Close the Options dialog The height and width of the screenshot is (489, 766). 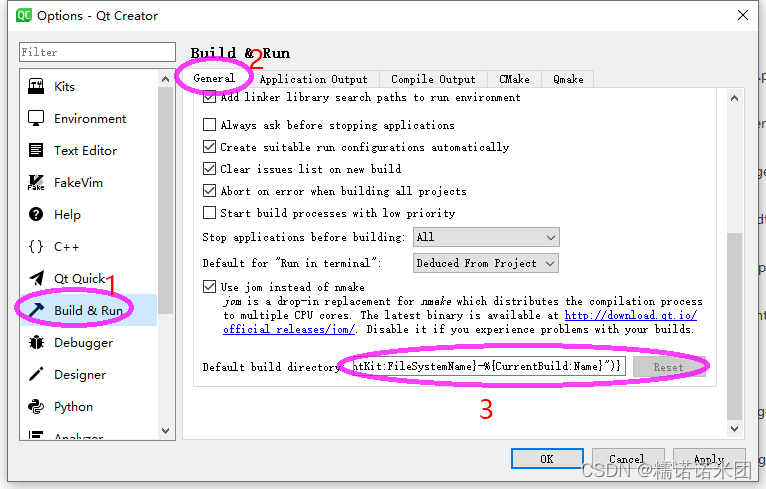pos(743,15)
